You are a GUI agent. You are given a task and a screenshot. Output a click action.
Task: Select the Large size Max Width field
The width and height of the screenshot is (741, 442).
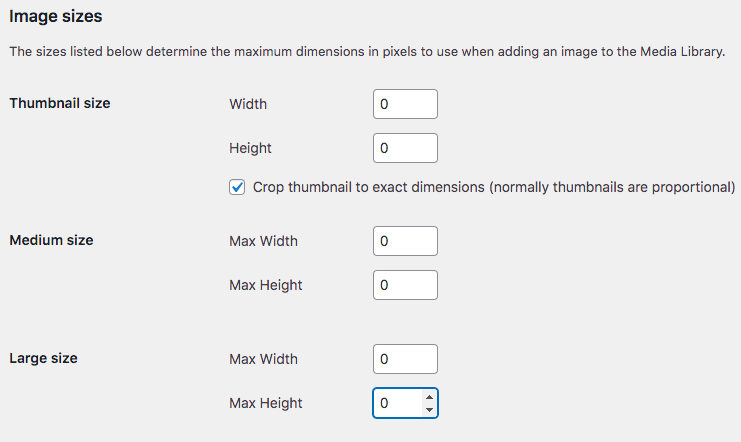point(405,359)
